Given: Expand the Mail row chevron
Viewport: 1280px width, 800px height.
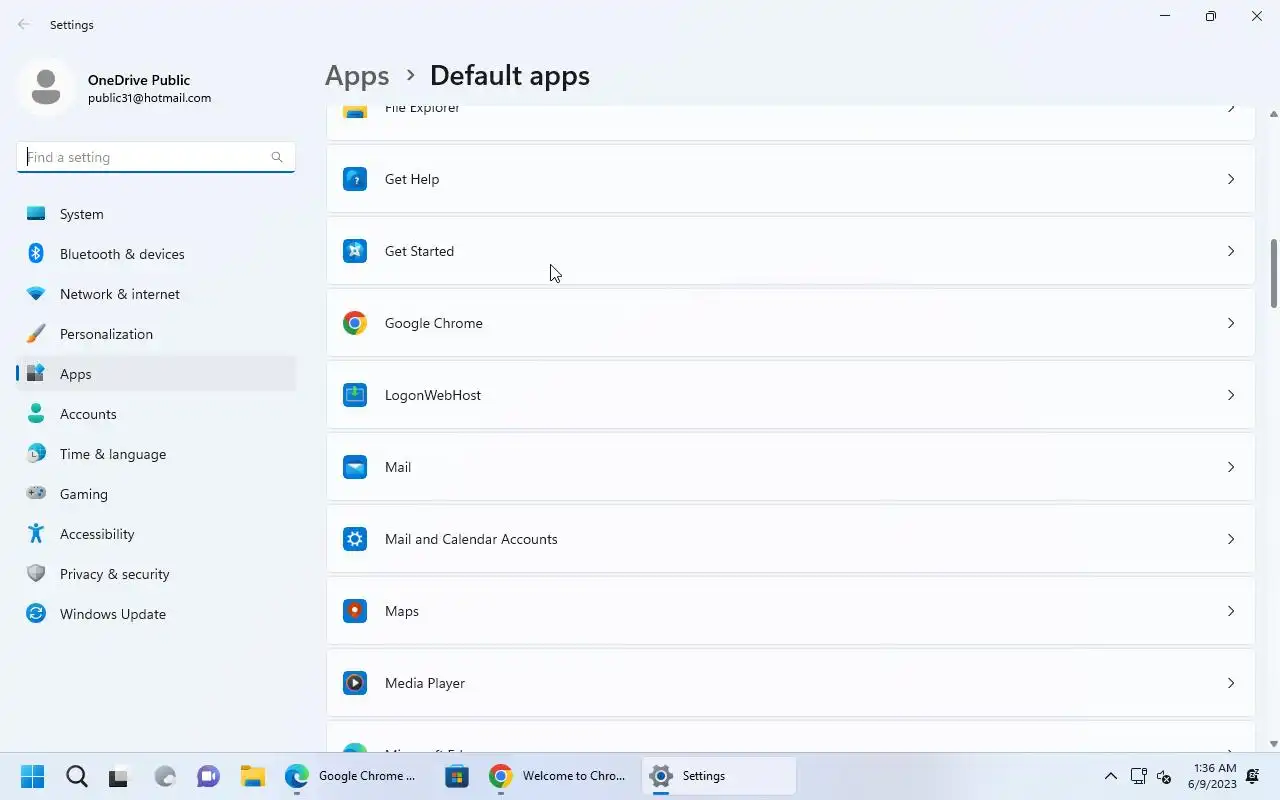Looking at the screenshot, I should [1231, 467].
